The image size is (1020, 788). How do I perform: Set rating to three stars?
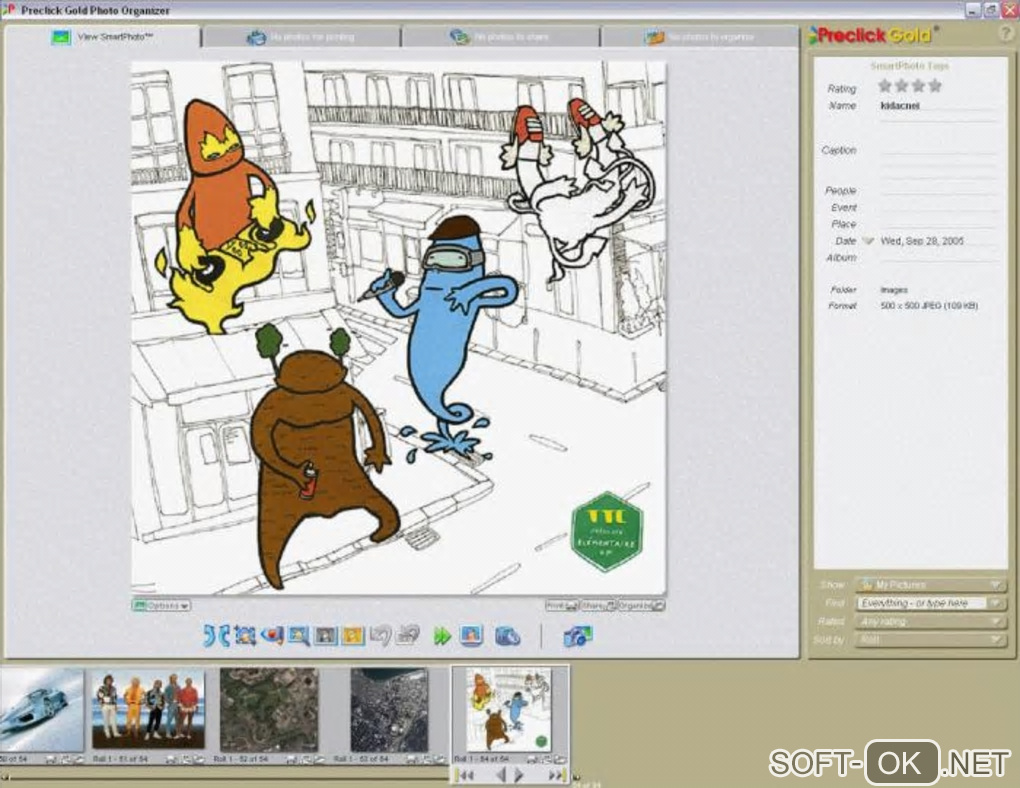click(919, 85)
